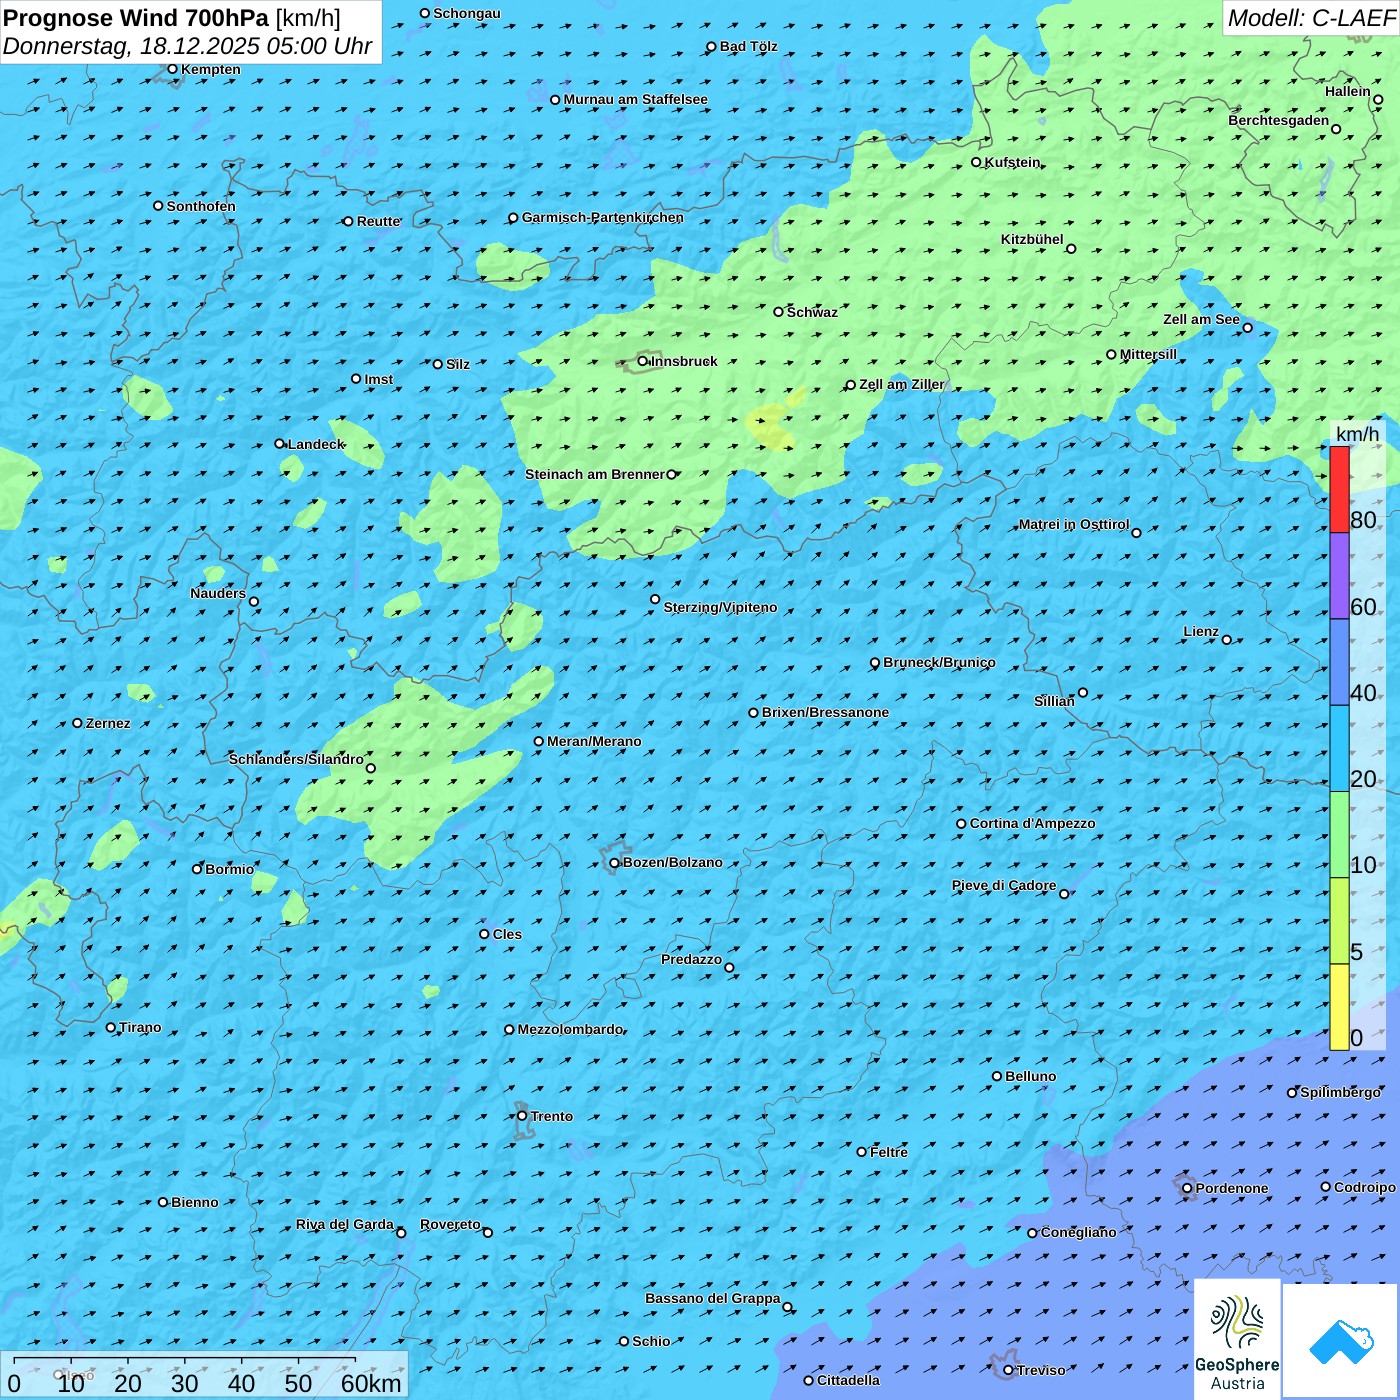Click the Belluno city marker

click(x=997, y=1076)
